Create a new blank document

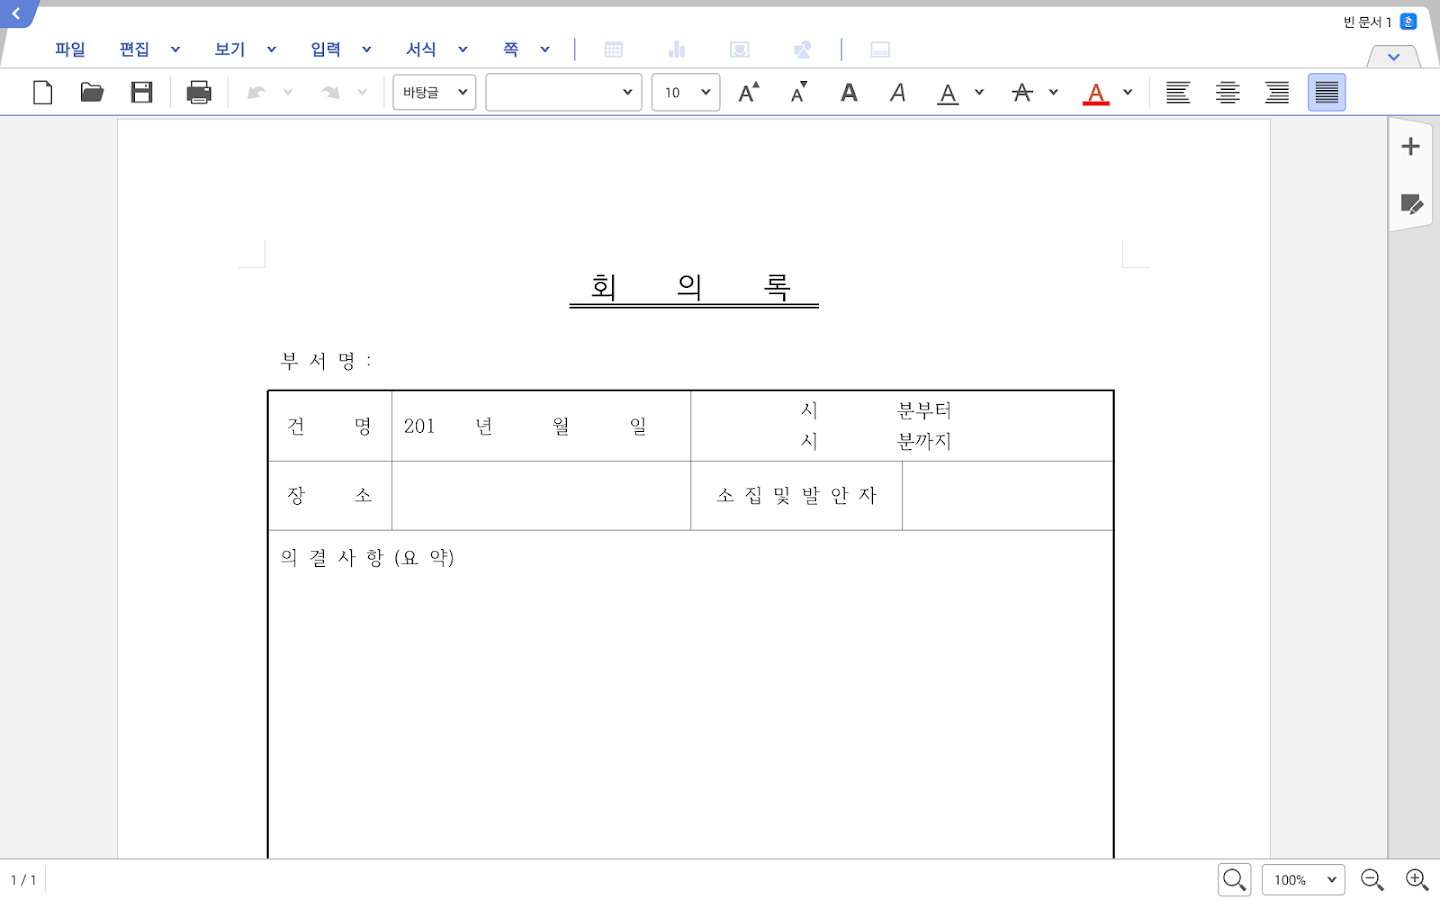coord(42,92)
